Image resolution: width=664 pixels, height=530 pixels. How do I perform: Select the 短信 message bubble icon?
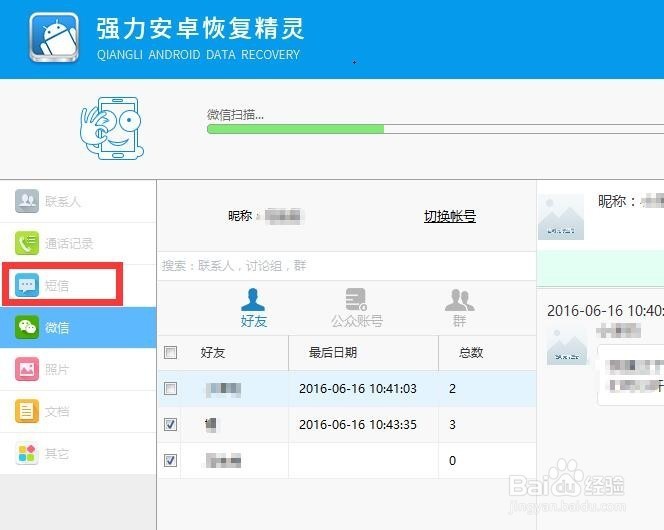[27, 285]
